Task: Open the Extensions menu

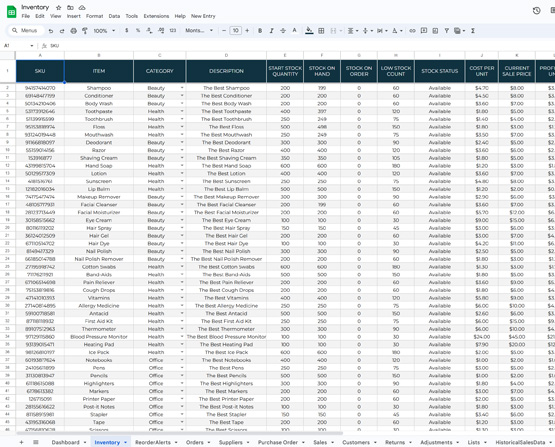Action: click(x=156, y=16)
